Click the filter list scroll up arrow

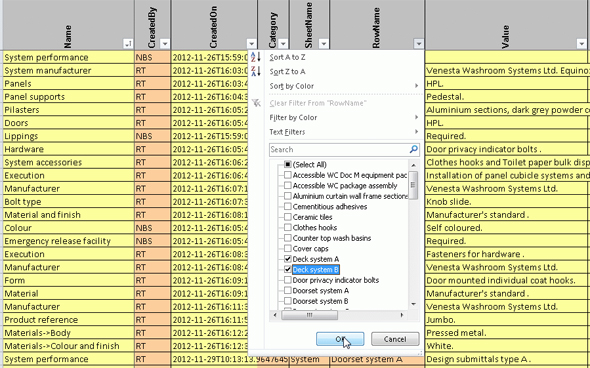413,165
